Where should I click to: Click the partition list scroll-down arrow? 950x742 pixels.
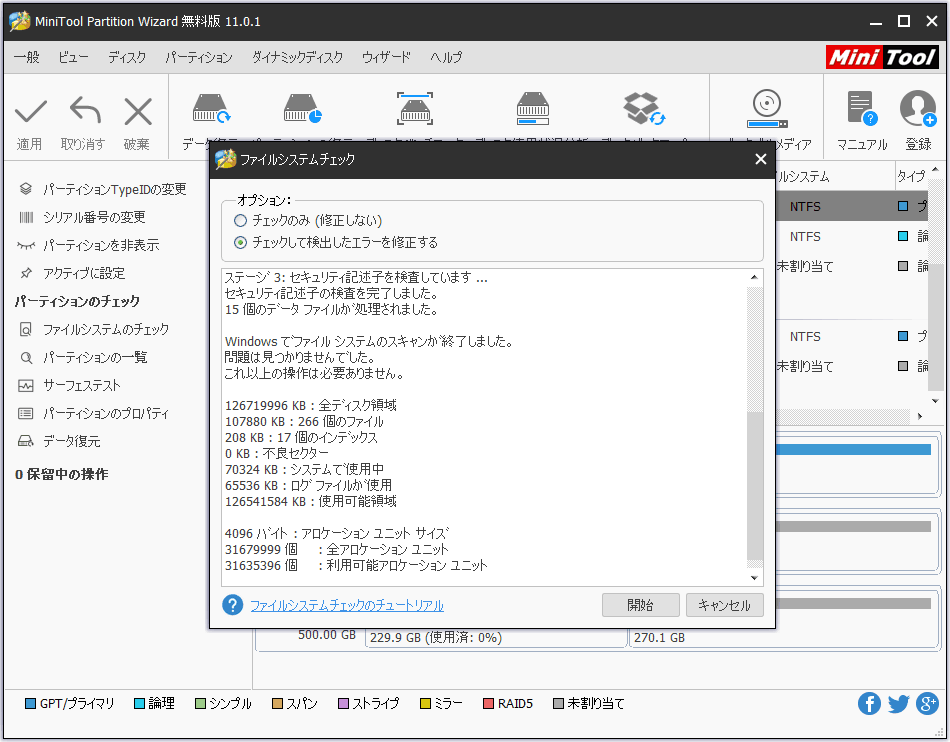click(935, 401)
